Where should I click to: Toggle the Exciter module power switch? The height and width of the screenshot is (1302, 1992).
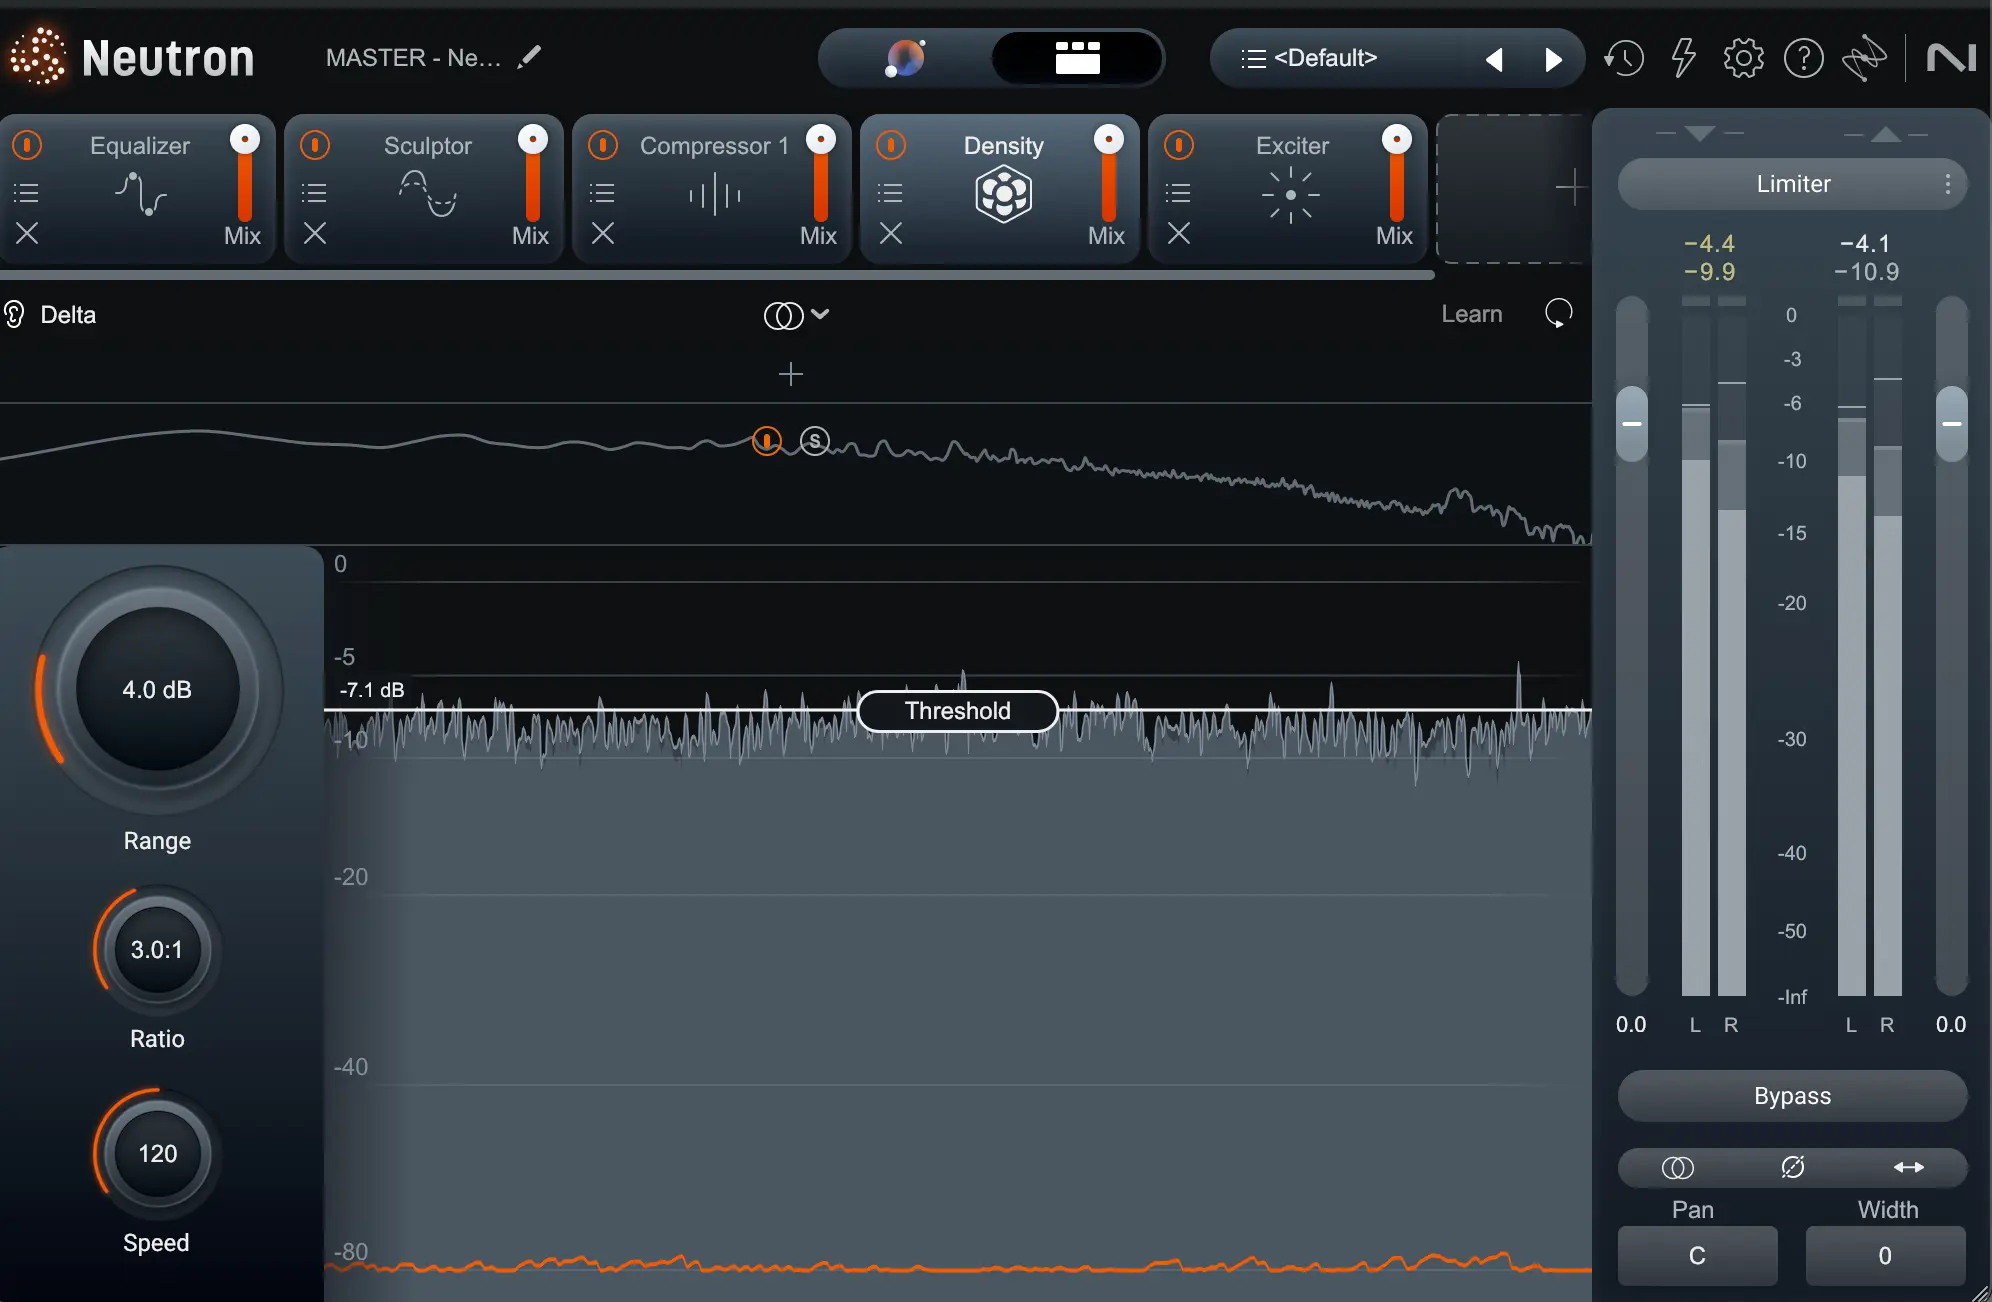pyautogui.click(x=1178, y=145)
